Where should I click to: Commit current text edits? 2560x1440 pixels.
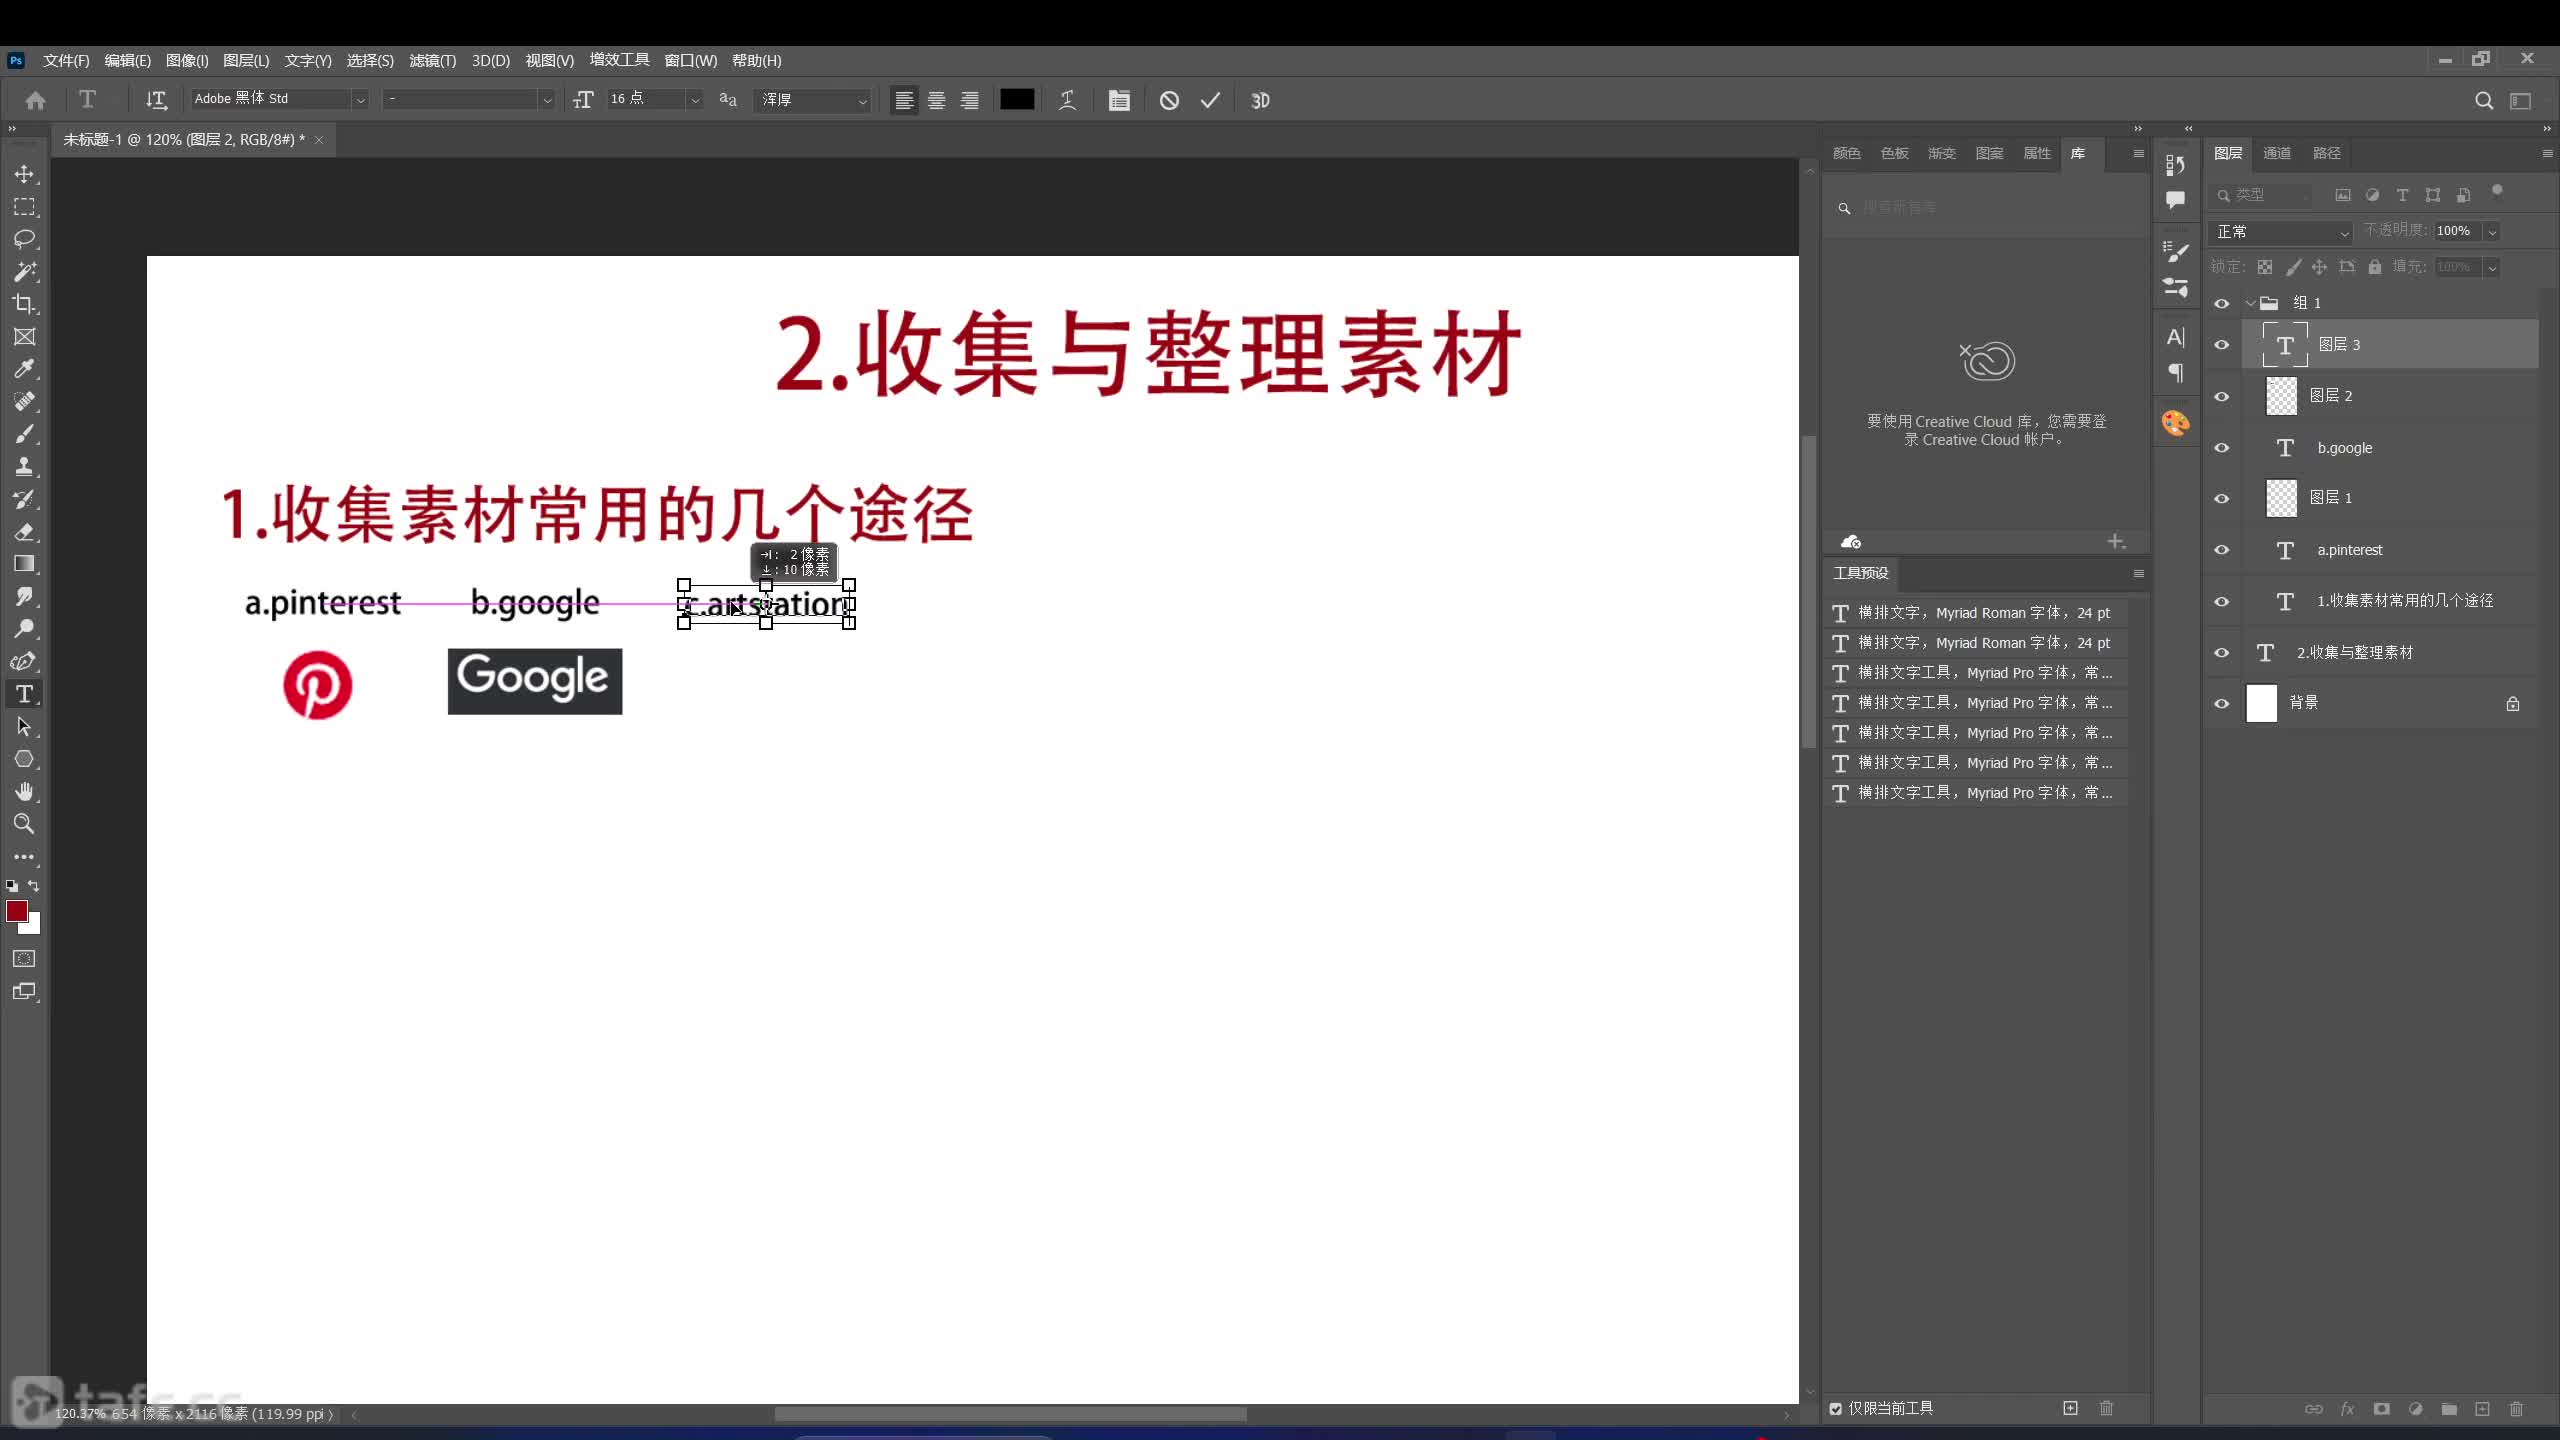click(1210, 100)
